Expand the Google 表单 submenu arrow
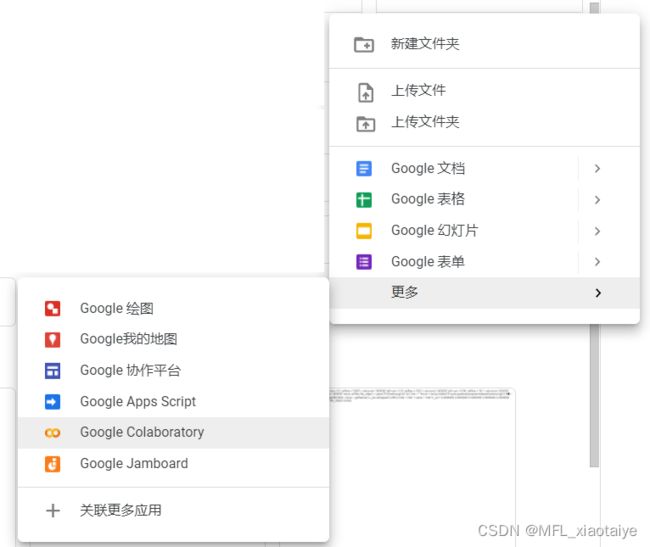 coord(597,262)
